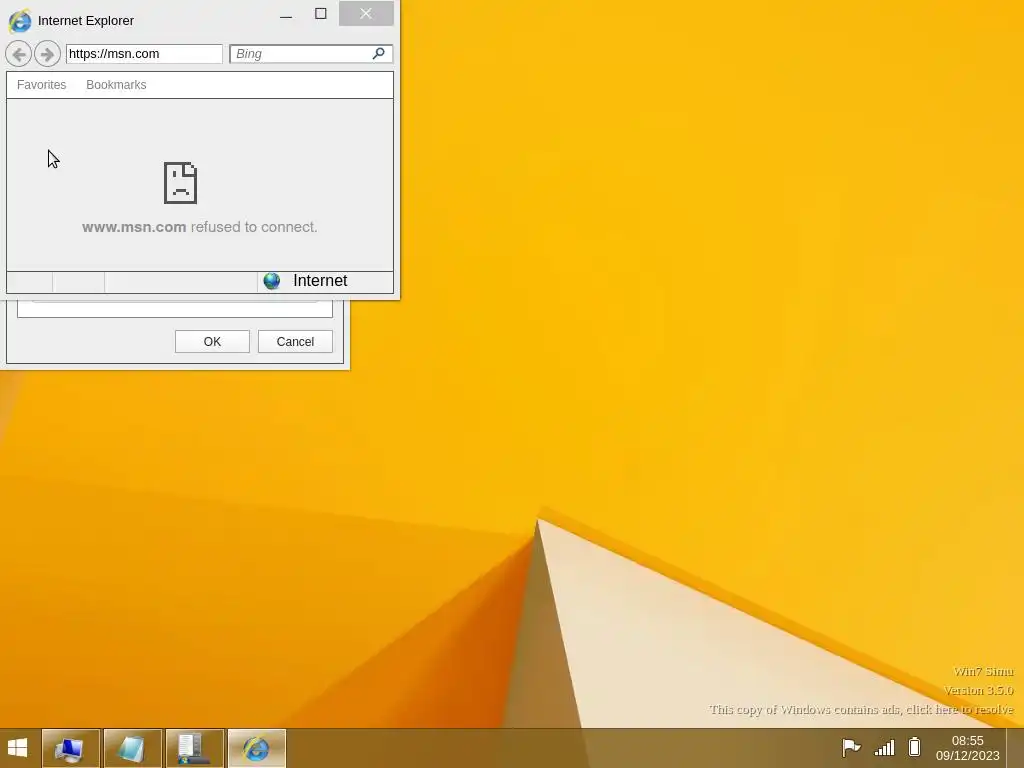Open the Windows Start button
This screenshot has height=768, width=1024.
[18, 748]
